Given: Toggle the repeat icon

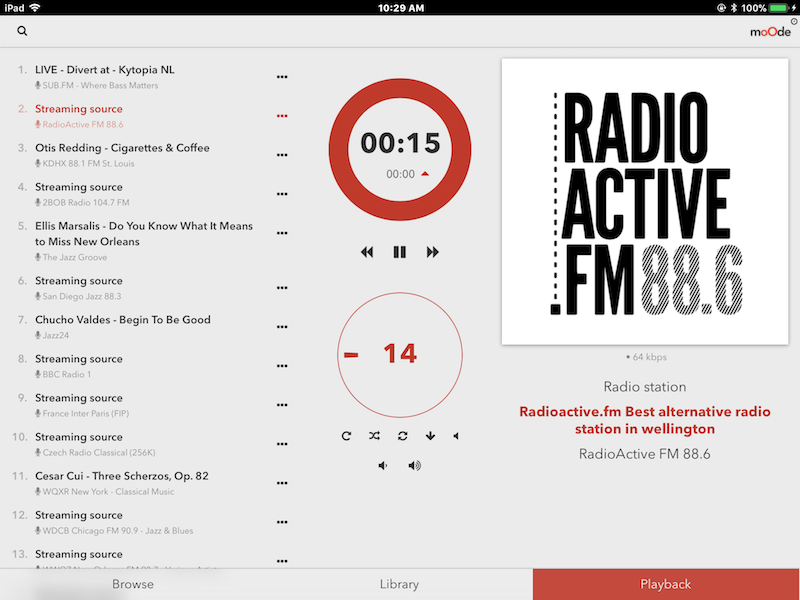Looking at the screenshot, I should (x=346, y=436).
